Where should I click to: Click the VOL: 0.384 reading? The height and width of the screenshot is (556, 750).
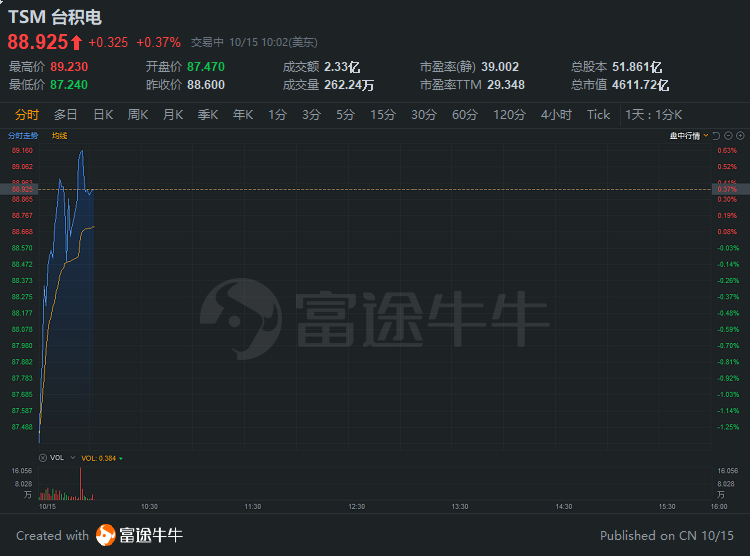(x=99, y=458)
